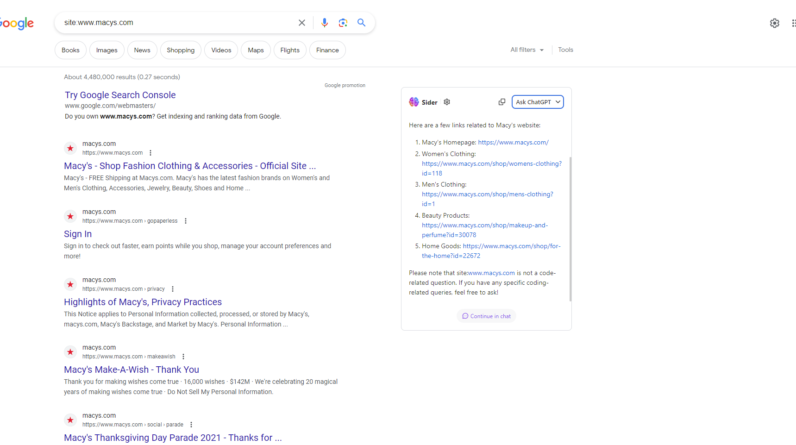The image size is (796, 445).
Task: Expand the Ask ChatGPT dropdown
Action: [x=538, y=102]
